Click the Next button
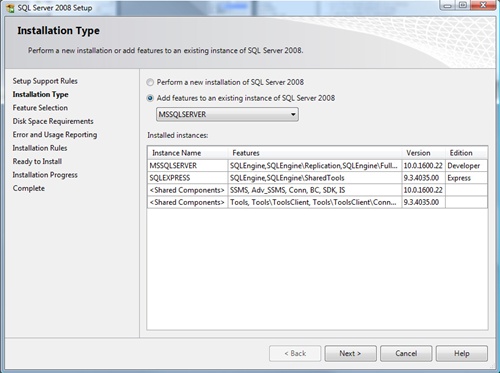 (x=350, y=353)
